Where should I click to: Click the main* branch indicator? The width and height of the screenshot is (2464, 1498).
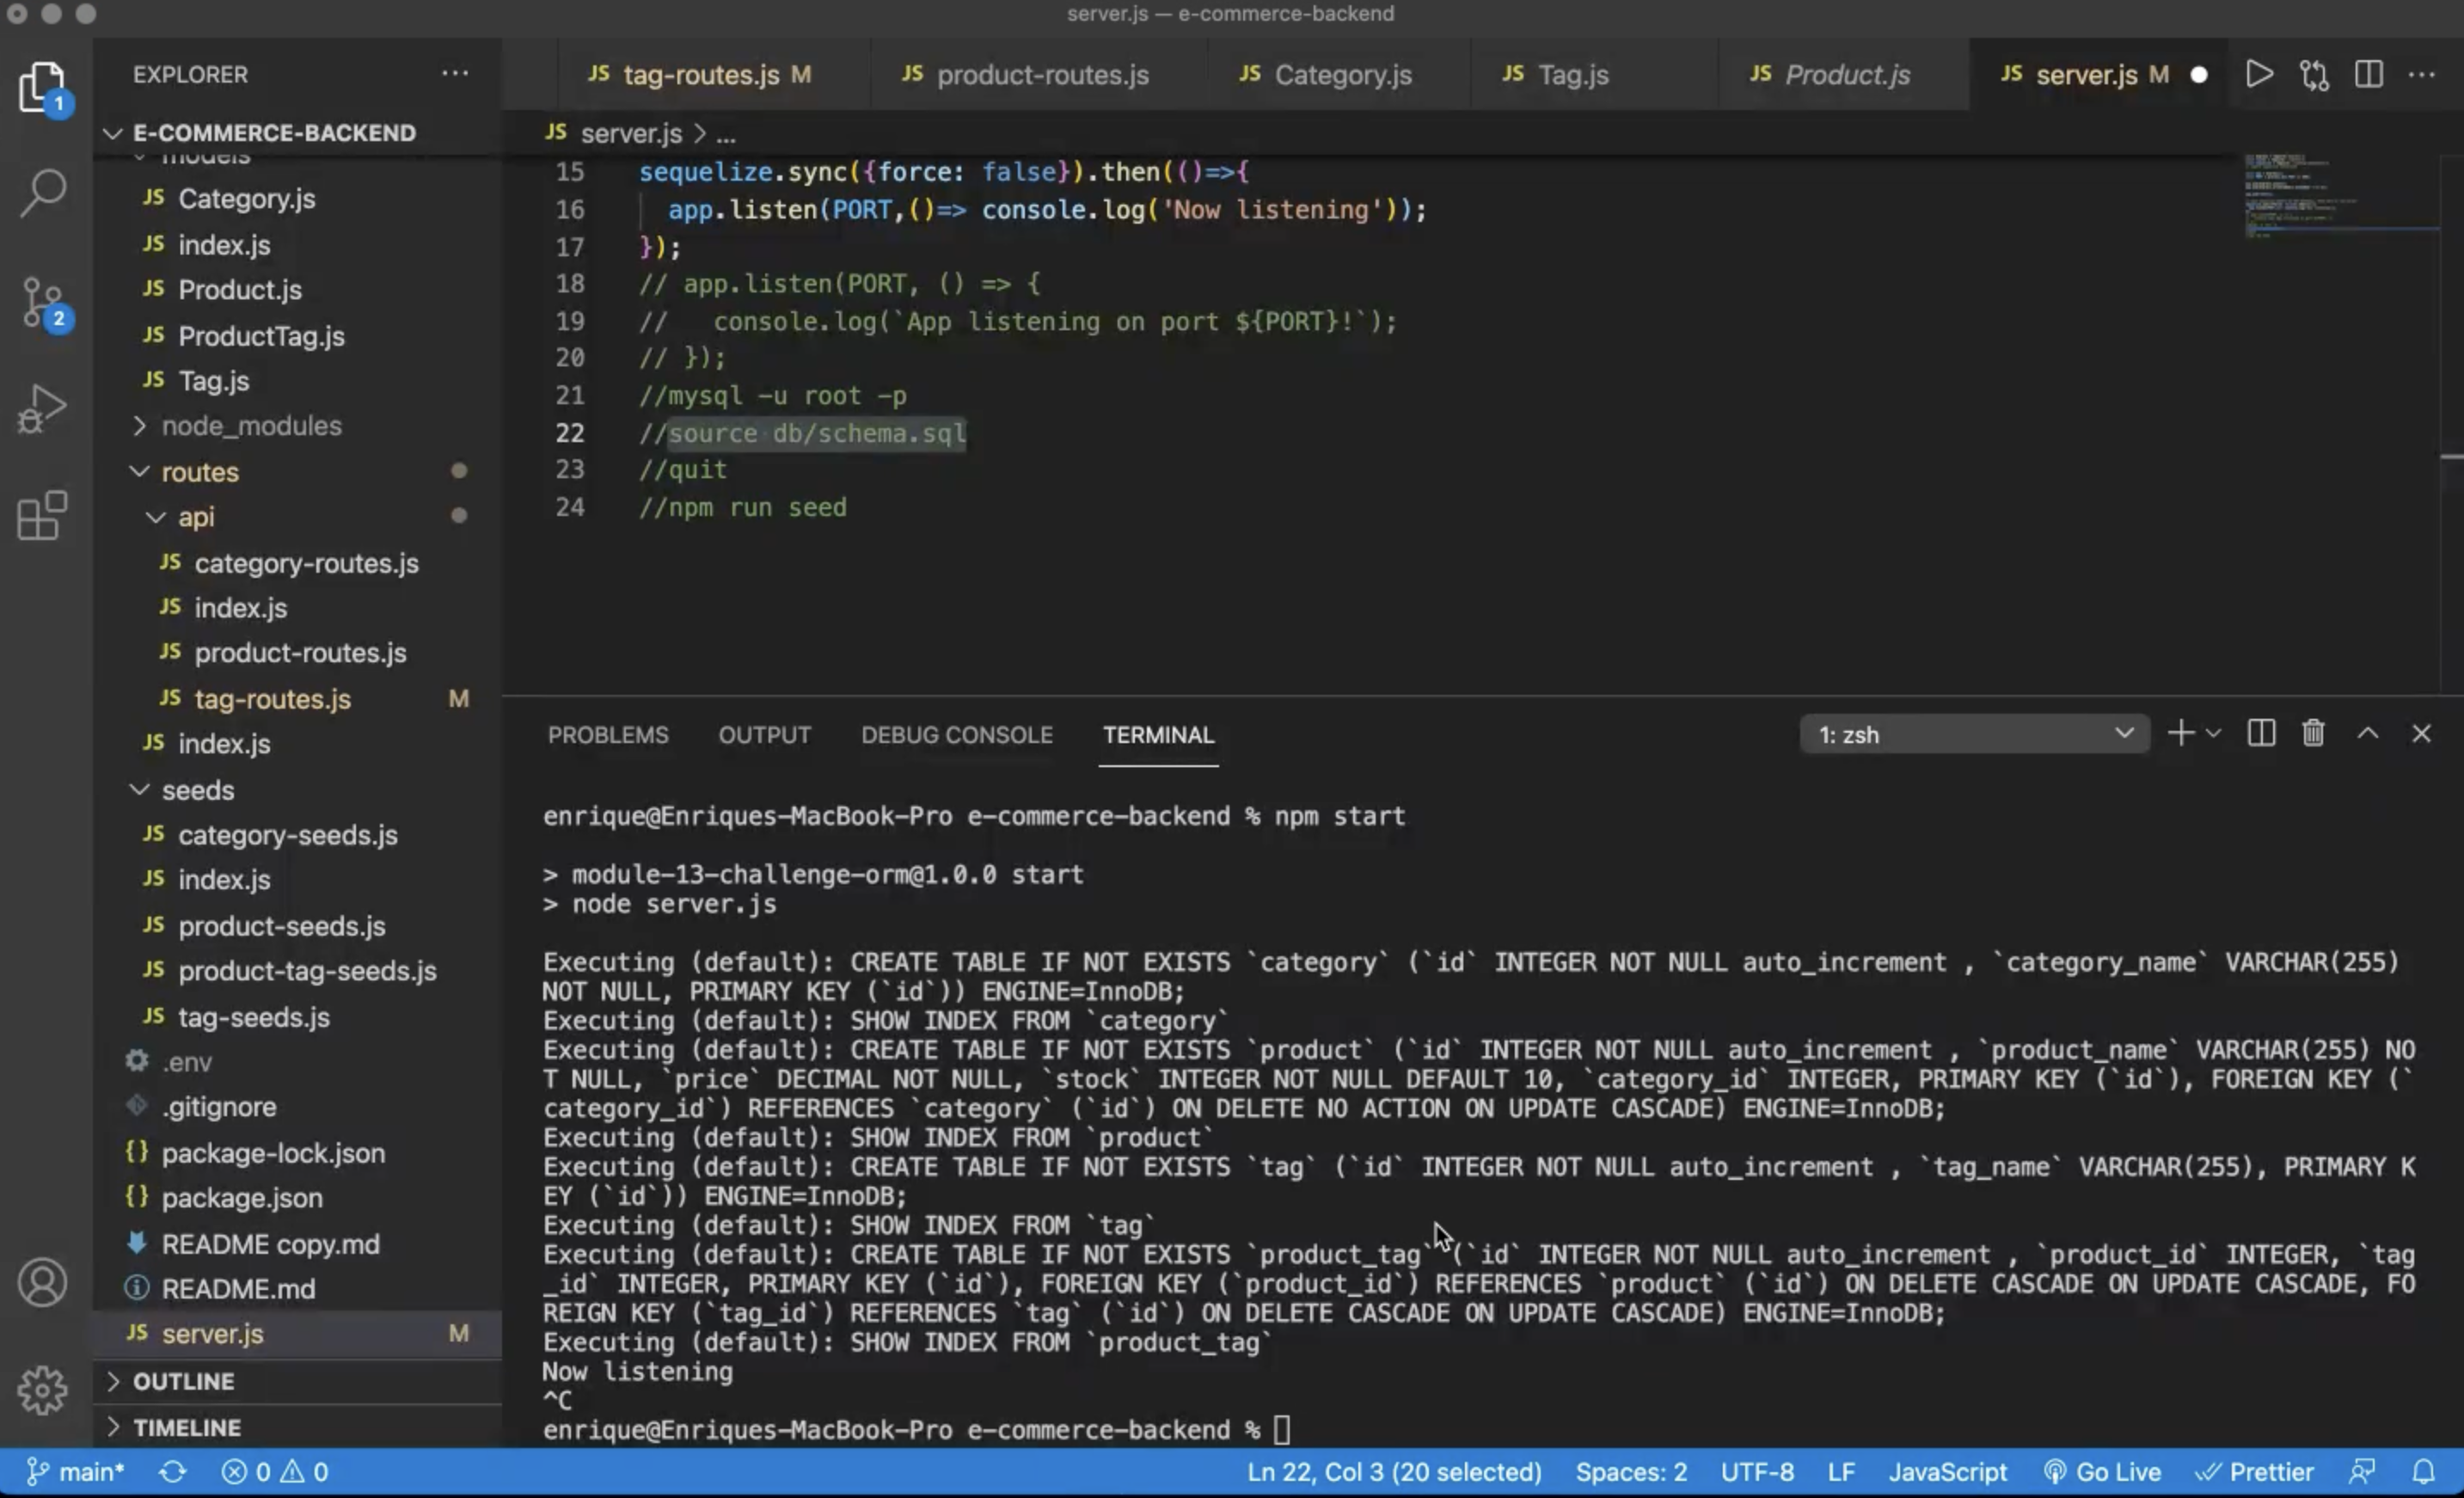(x=76, y=1472)
